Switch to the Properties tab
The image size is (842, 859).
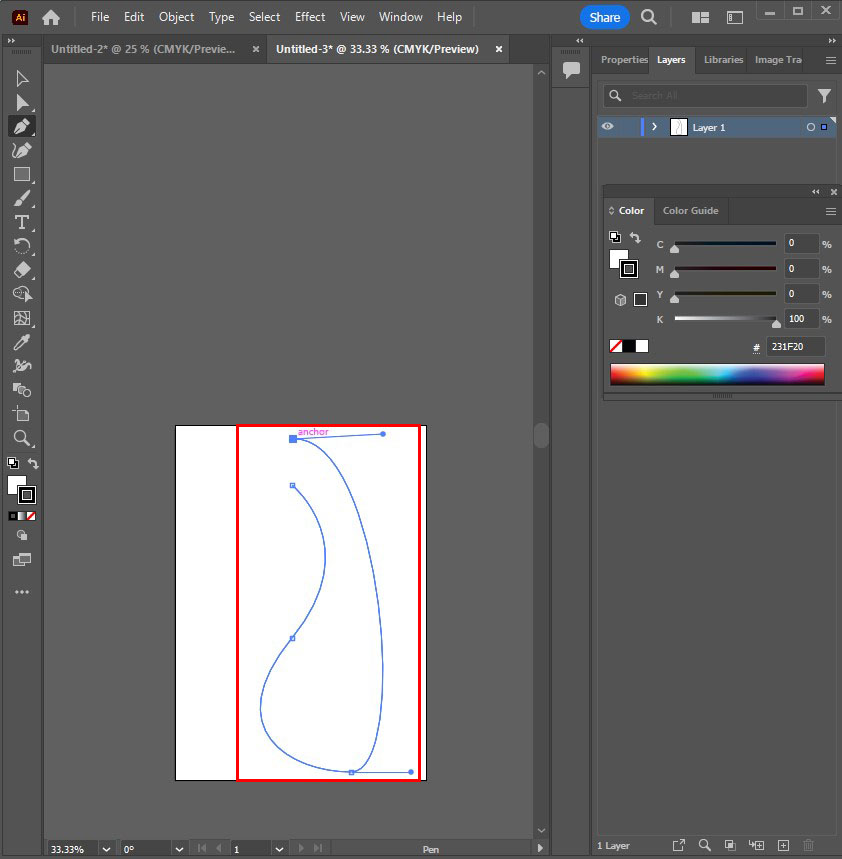(x=624, y=60)
